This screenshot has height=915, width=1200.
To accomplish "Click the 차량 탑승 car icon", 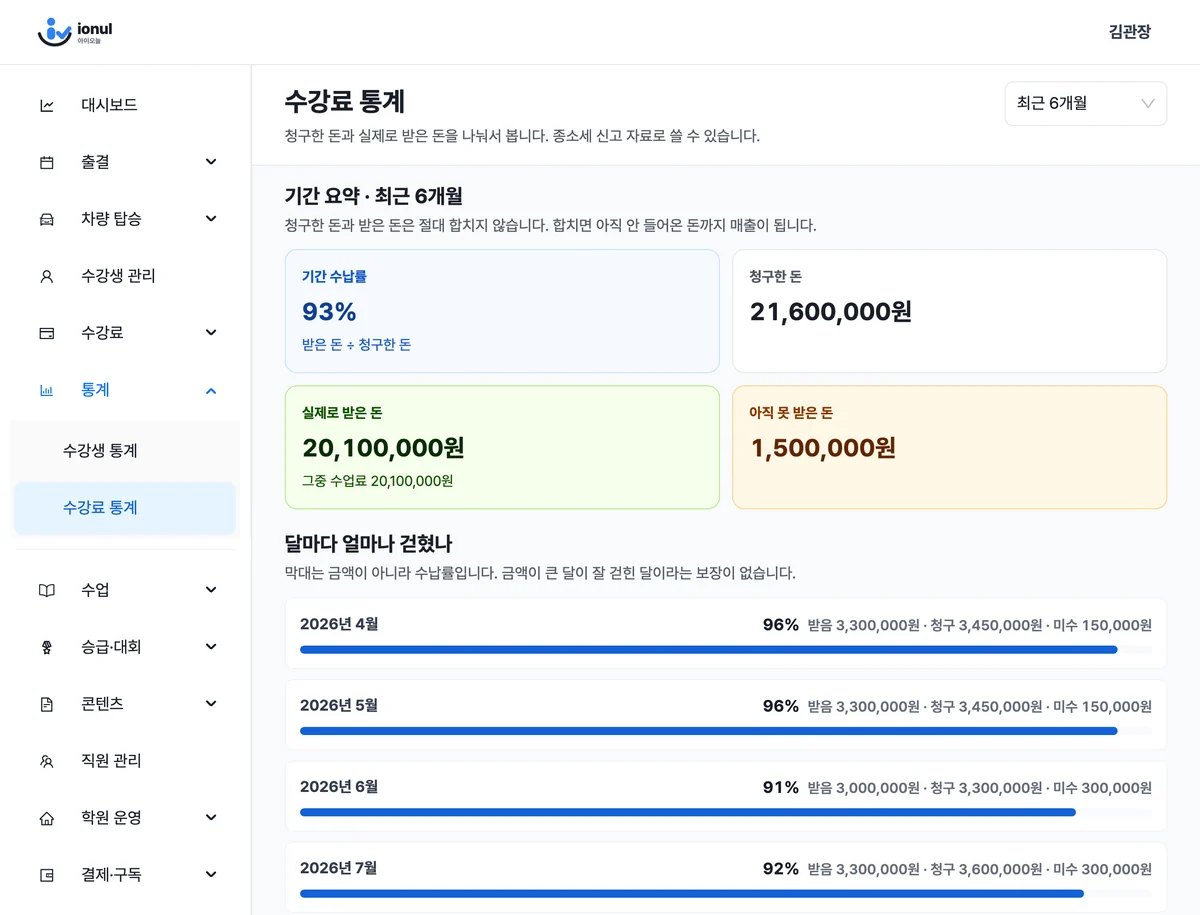I will point(47,219).
